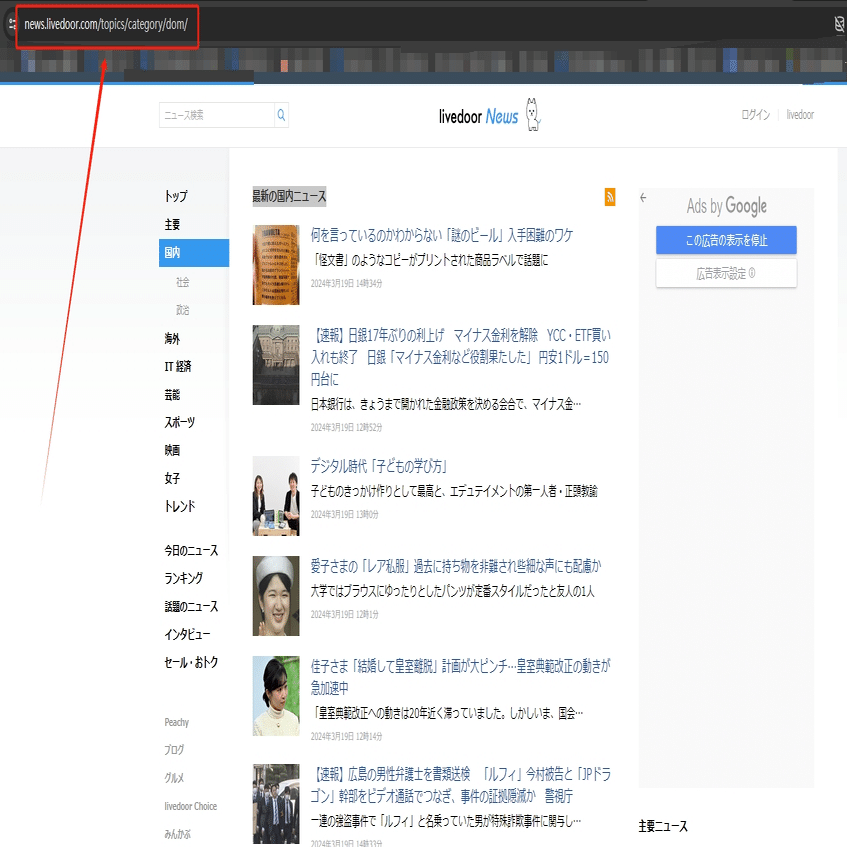Screen dimensions: 847x847
Task: Click ログイン link in header
Action: [x=755, y=115]
